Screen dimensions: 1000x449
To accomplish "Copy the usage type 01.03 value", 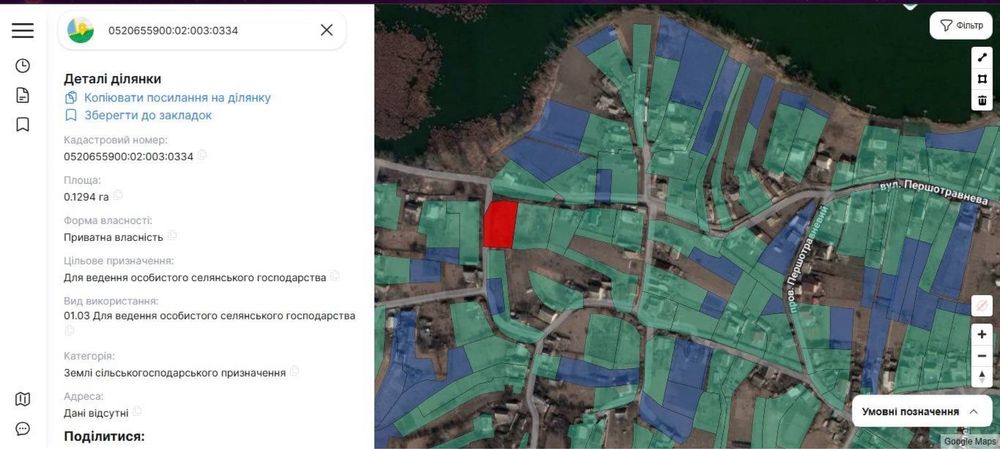I will click(70, 330).
